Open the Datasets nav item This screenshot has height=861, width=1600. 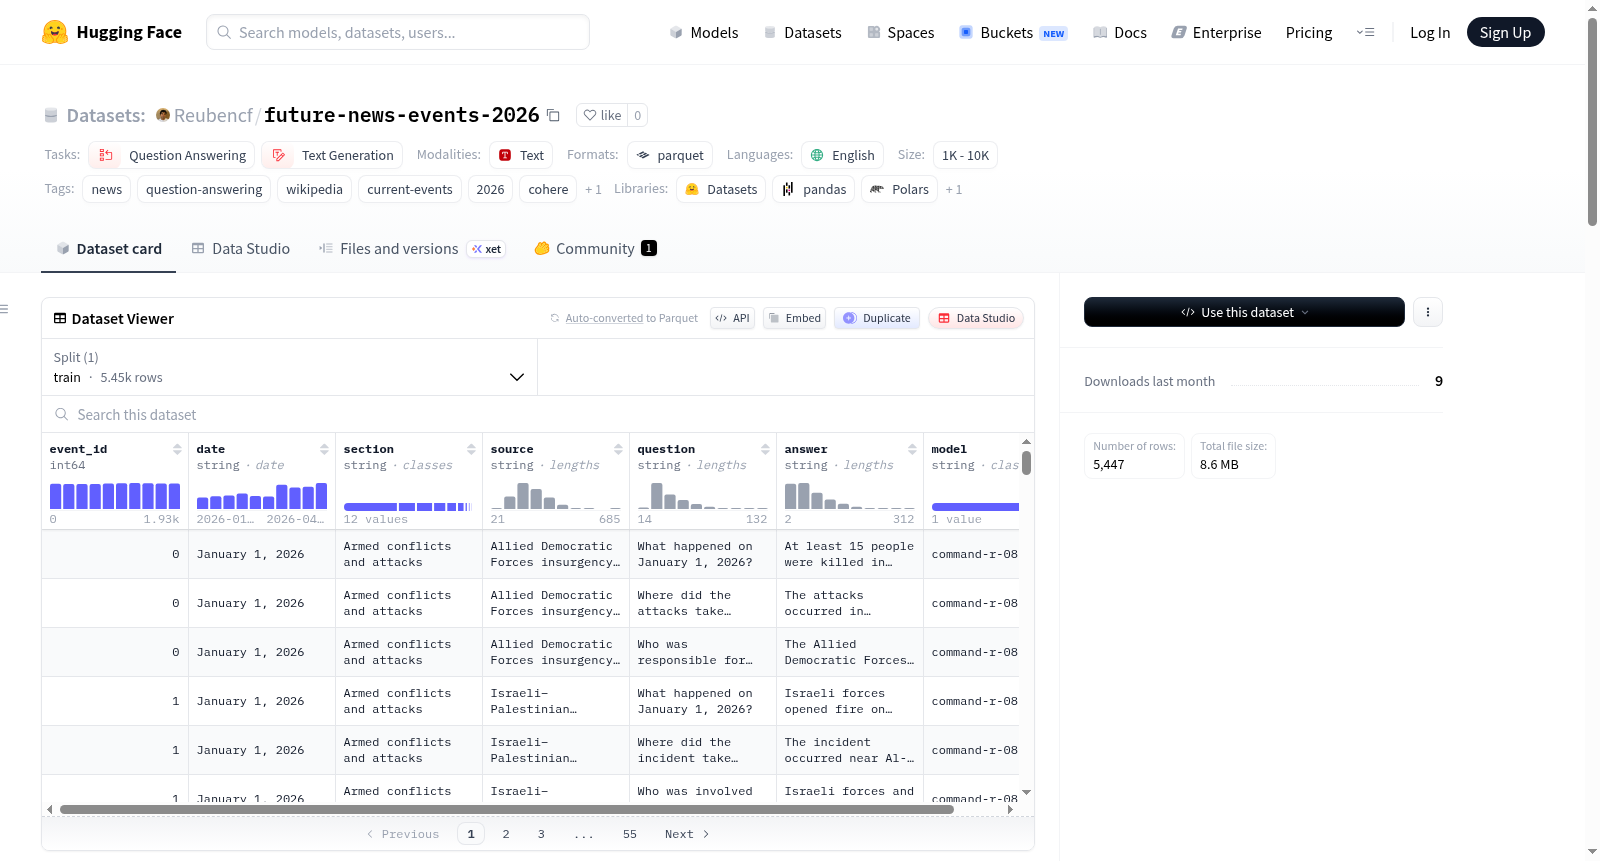pyautogui.click(x=802, y=32)
